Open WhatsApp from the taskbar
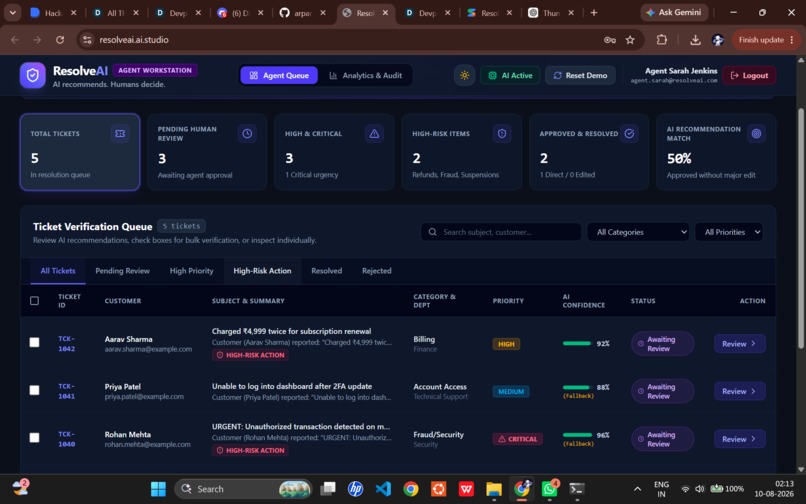The width and height of the screenshot is (806, 504). [x=549, y=489]
